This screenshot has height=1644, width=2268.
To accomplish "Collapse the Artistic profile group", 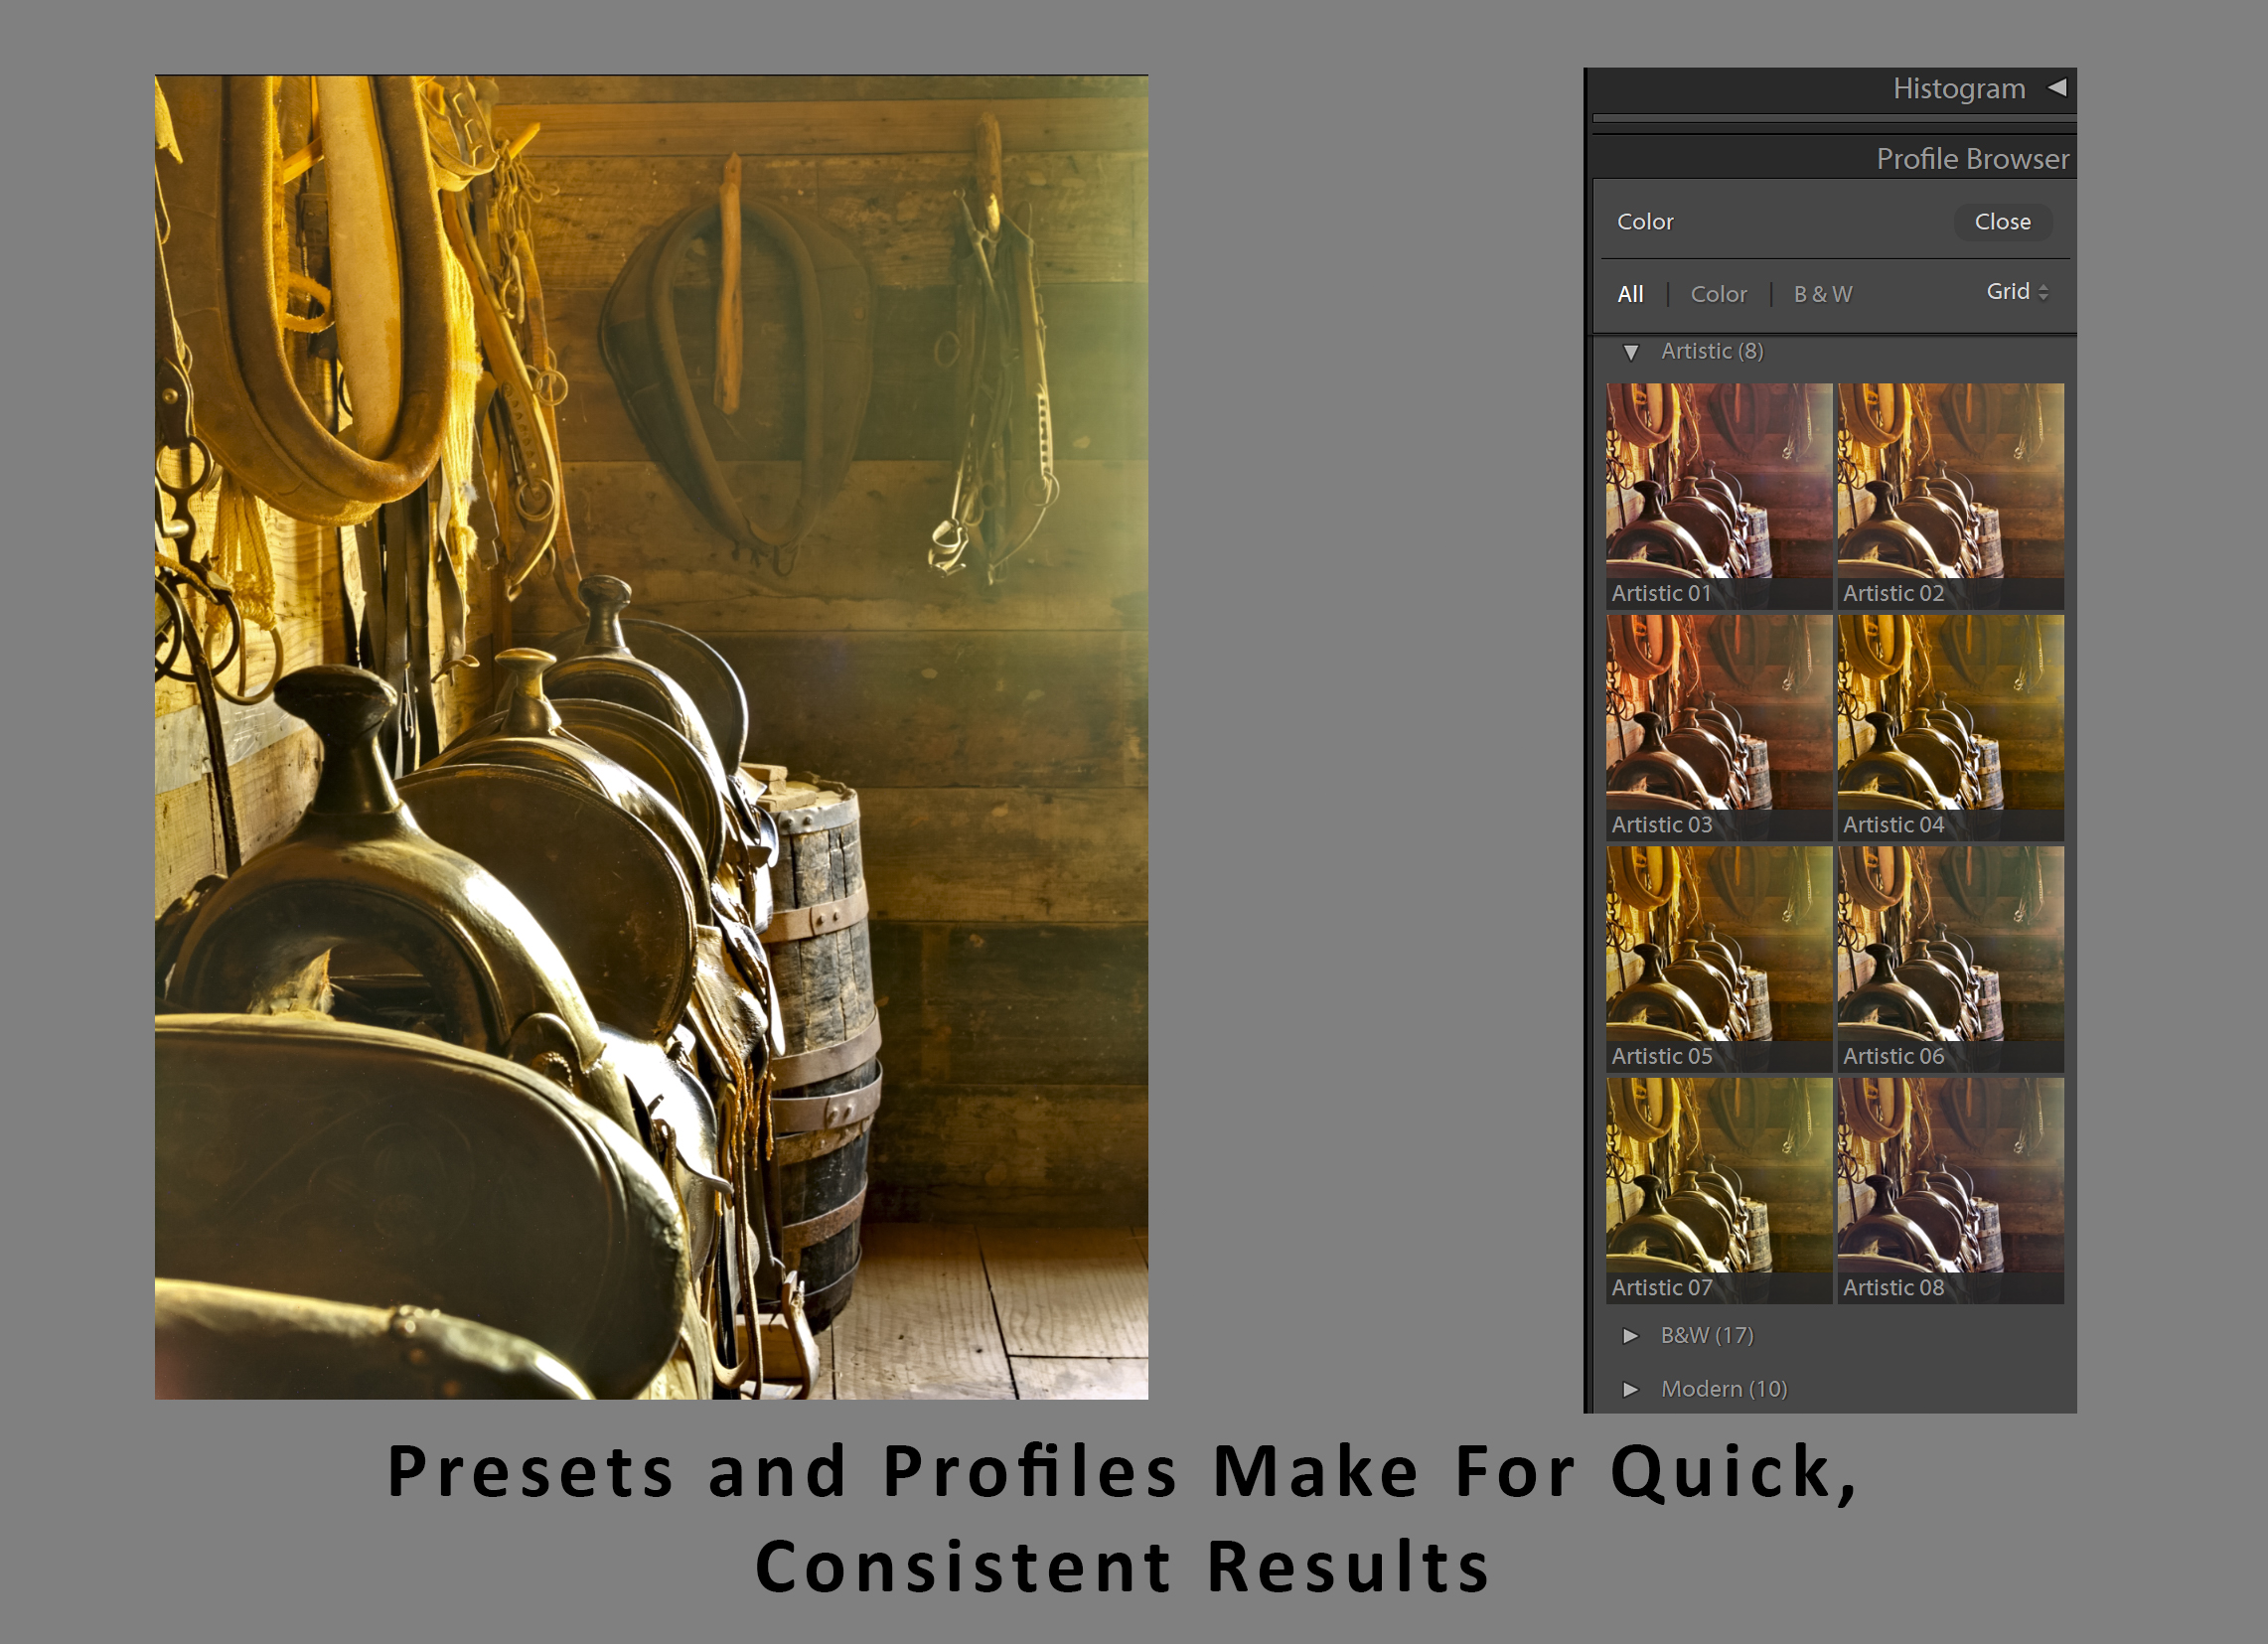I will (x=1631, y=352).
